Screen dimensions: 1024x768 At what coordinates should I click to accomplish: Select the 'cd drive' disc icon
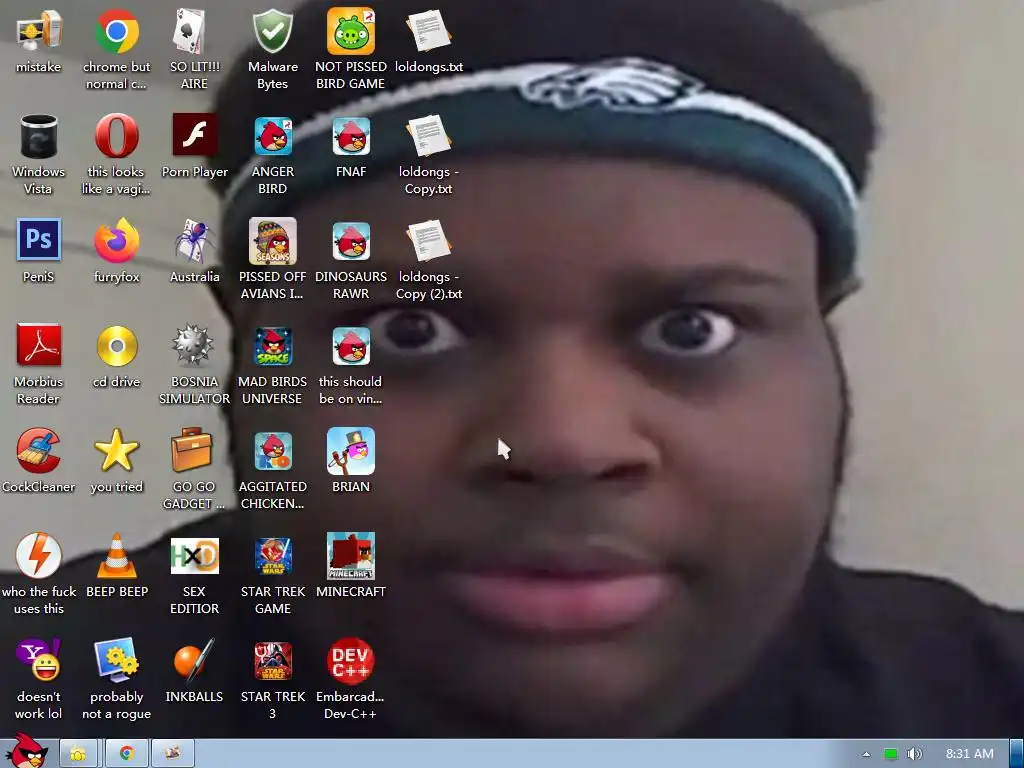pos(116,345)
